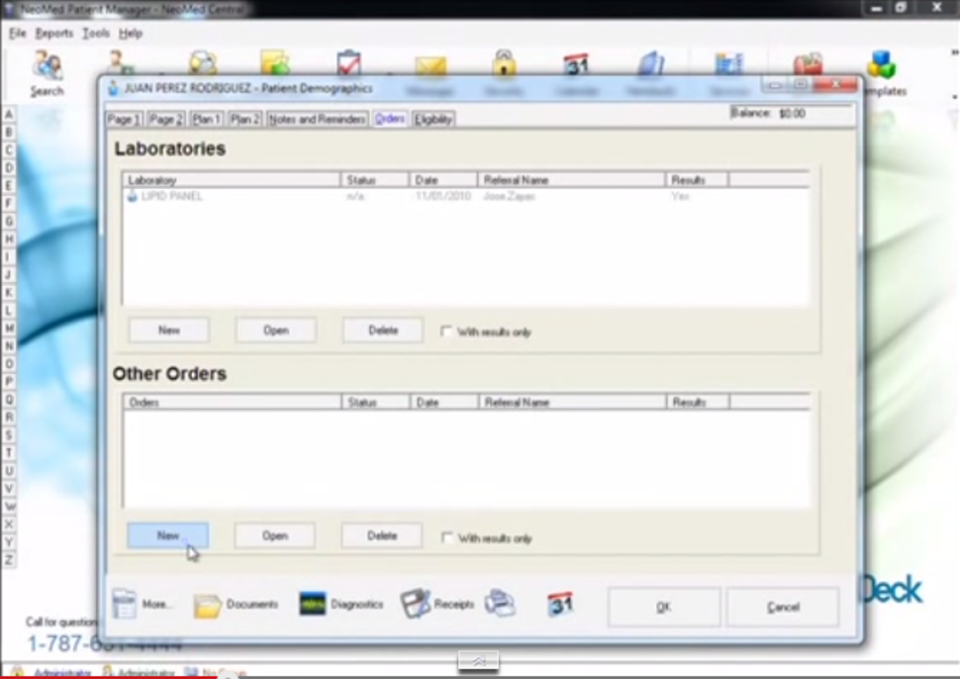Open the File menu
960x679 pixels.
(x=15, y=33)
